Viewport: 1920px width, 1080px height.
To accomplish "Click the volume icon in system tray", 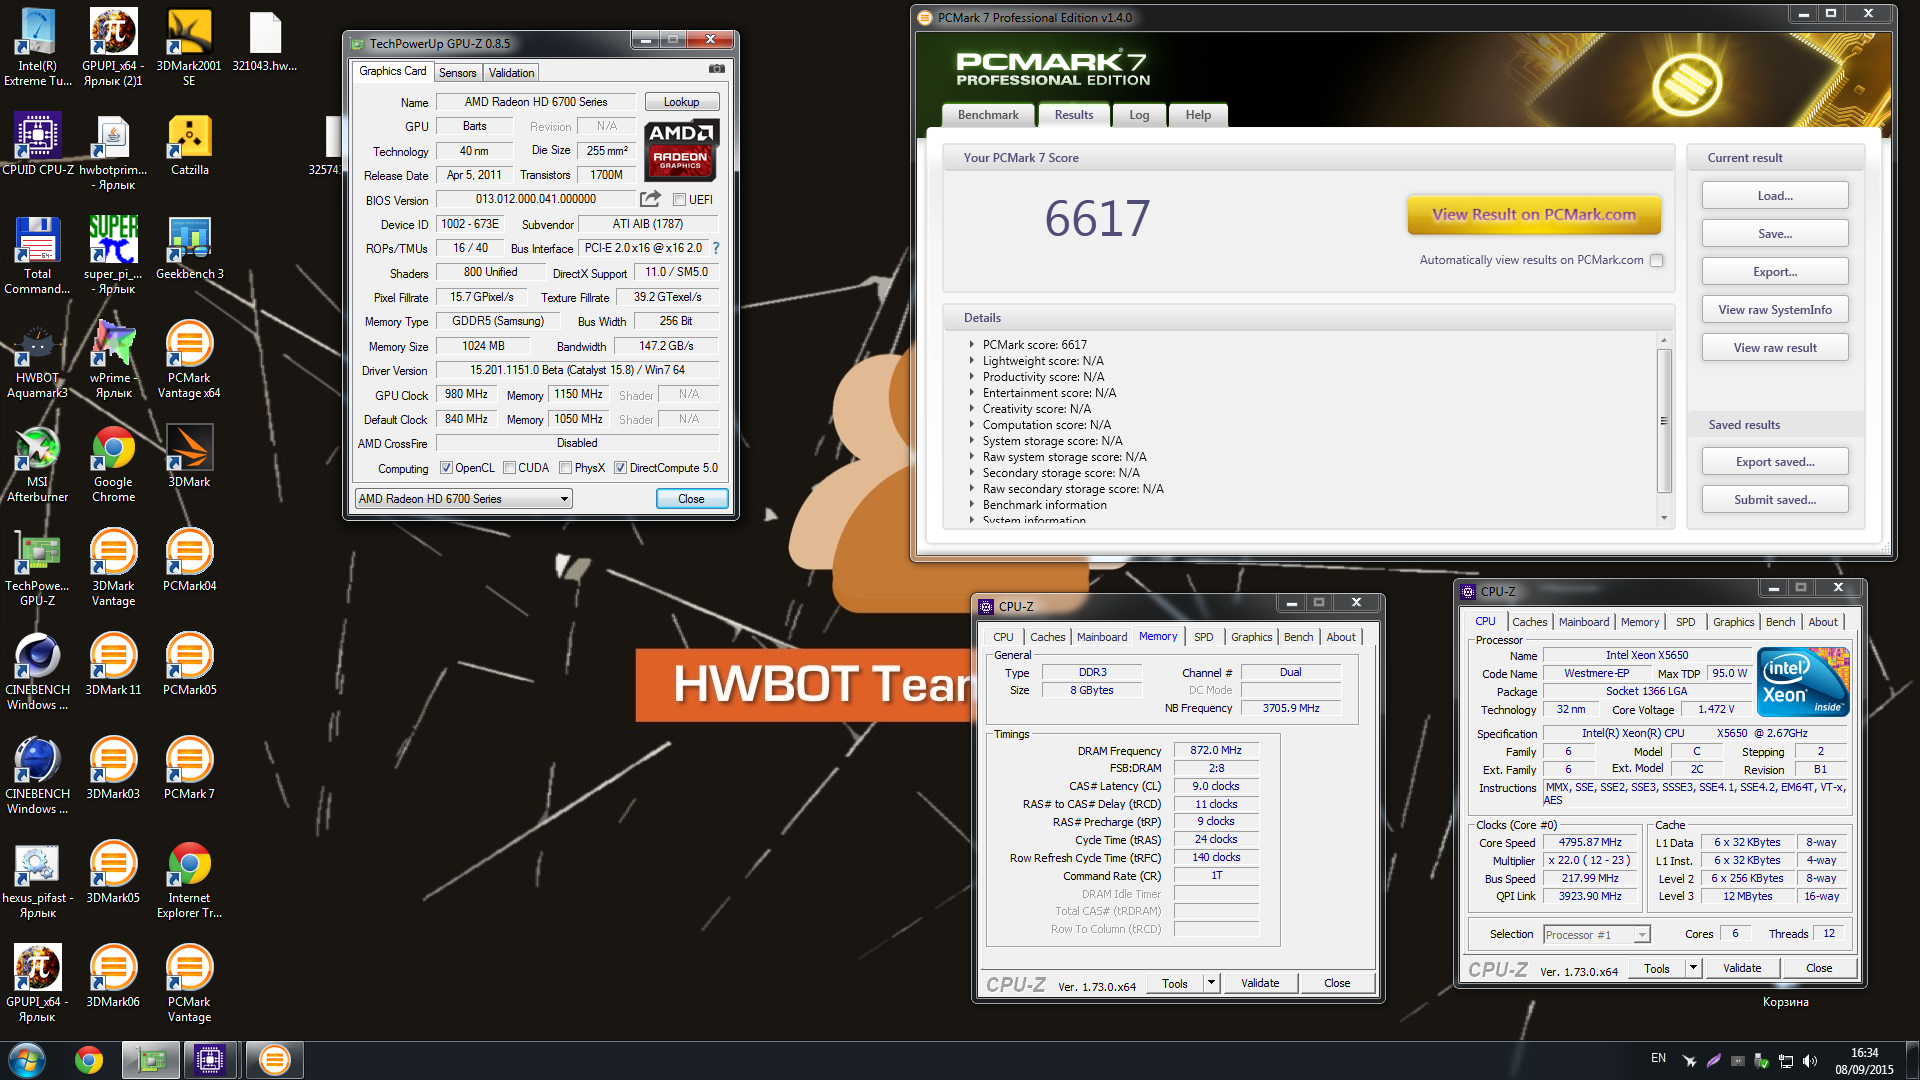I will click(1809, 1061).
